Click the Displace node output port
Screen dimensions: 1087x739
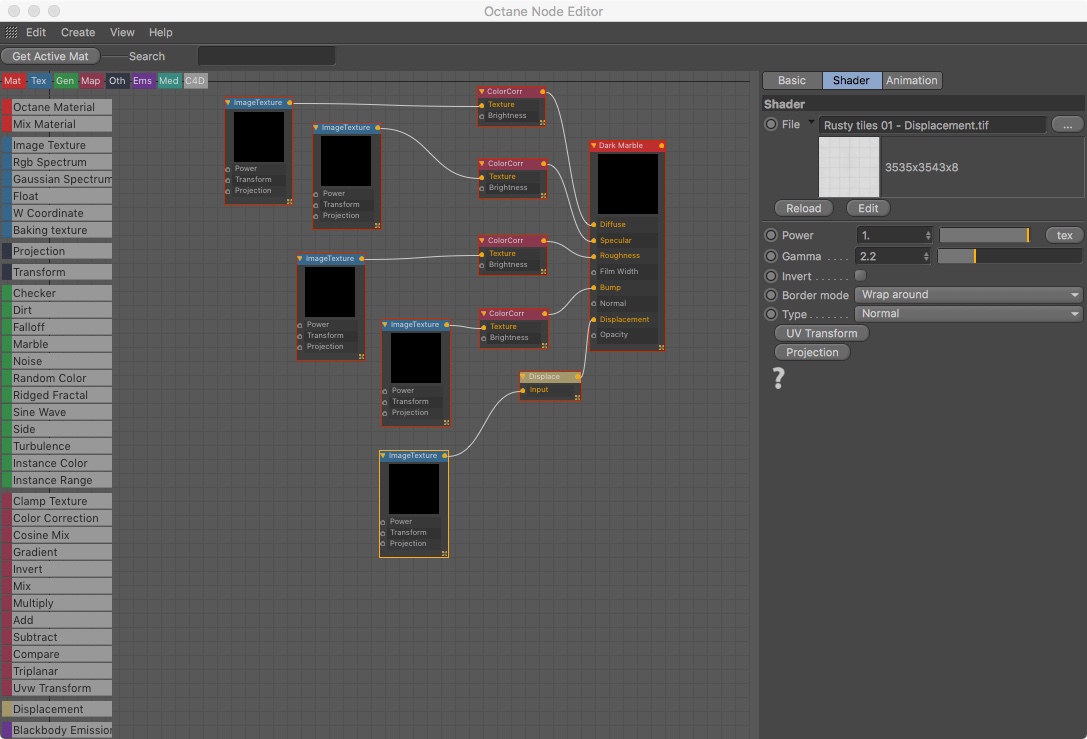pyautogui.click(x=577, y=376)
